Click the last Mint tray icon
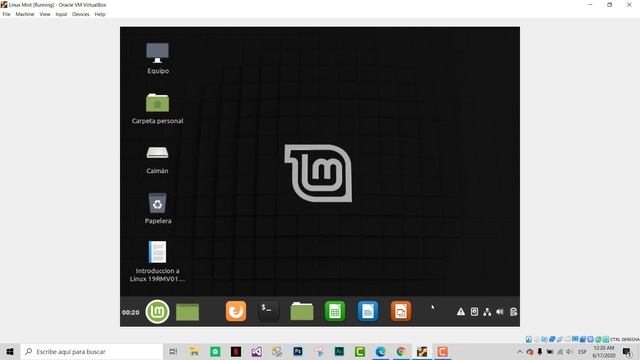The width and height of the screenshot is (640, 360). tap(513, 312)
